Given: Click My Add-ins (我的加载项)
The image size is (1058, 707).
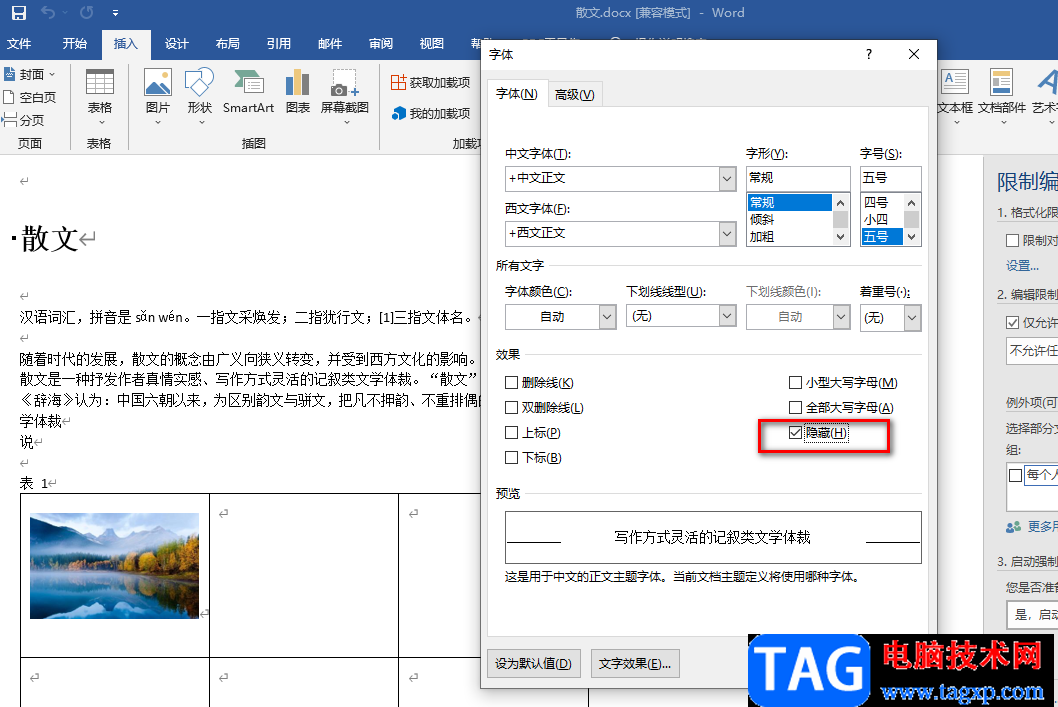Looking at the screenshot, I should [x=430, y=113].
